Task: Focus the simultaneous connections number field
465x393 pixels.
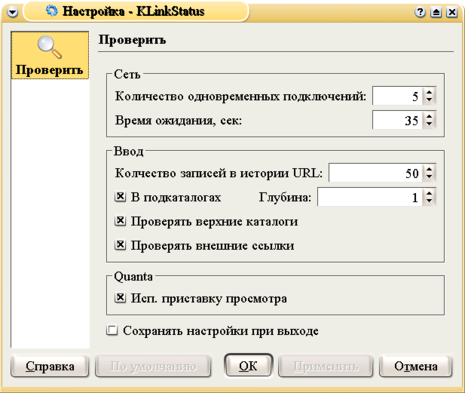Action: click(x=398, y=96)
